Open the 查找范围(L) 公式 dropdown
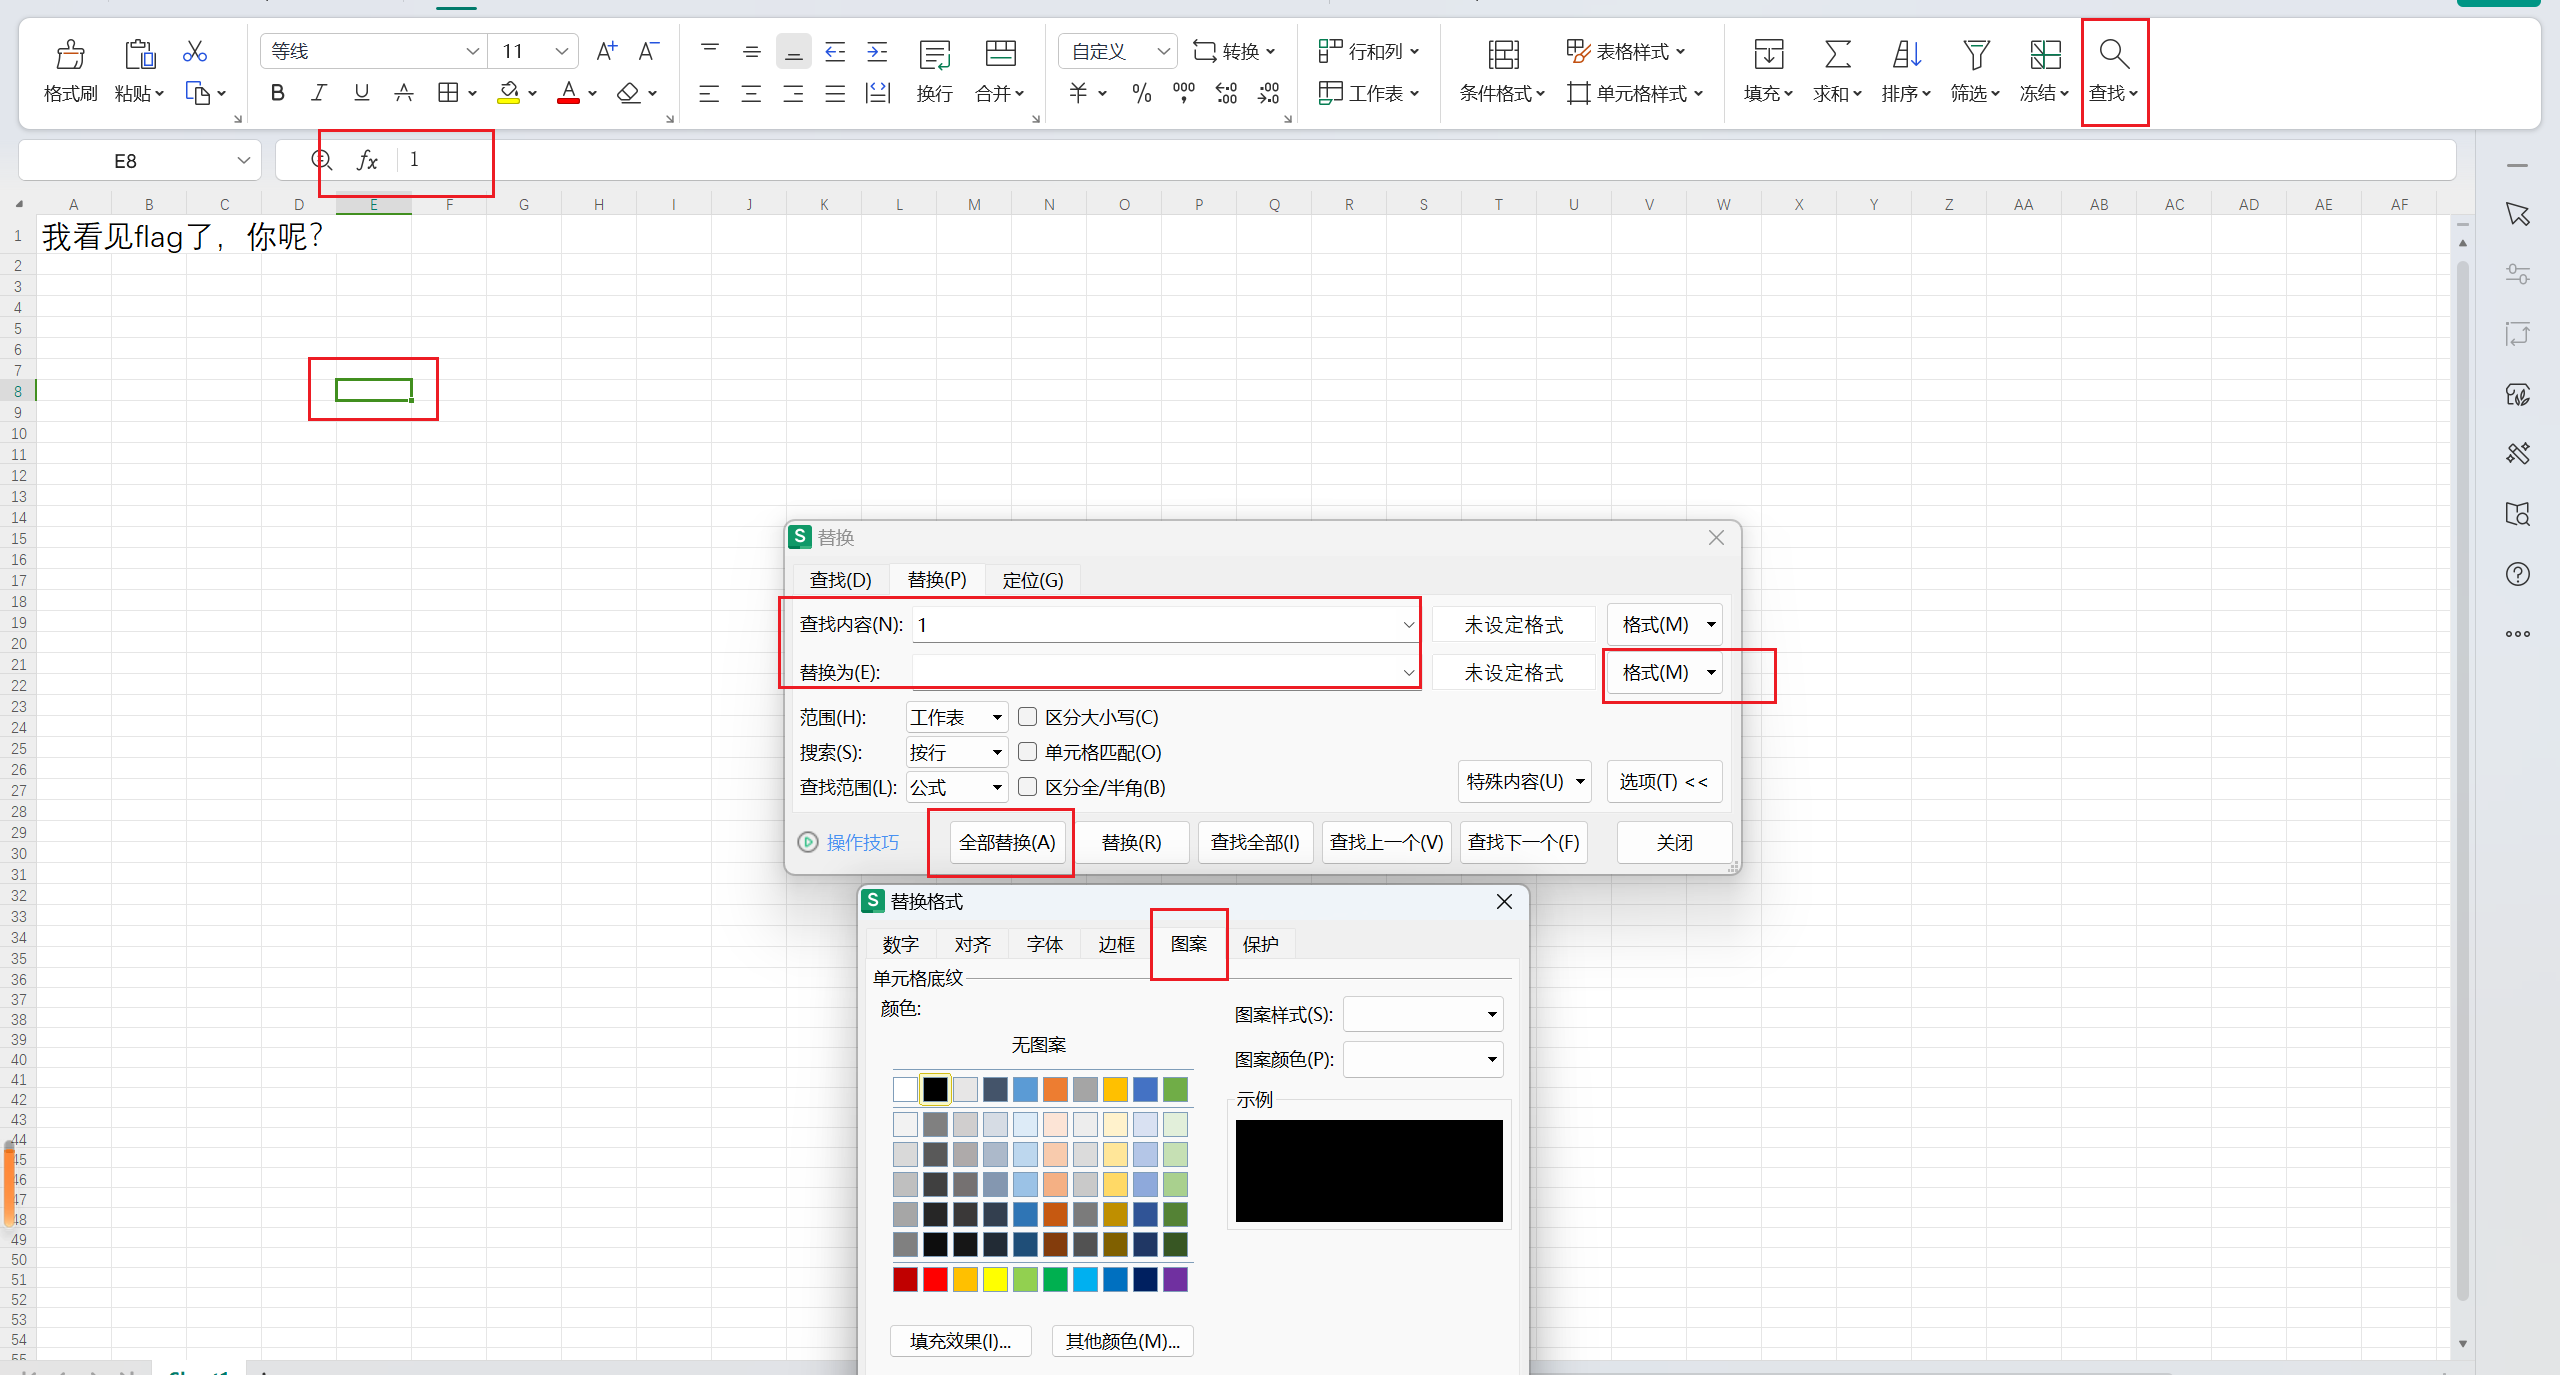Screen dimensions: 2560x1375 (x=956, y=787)
